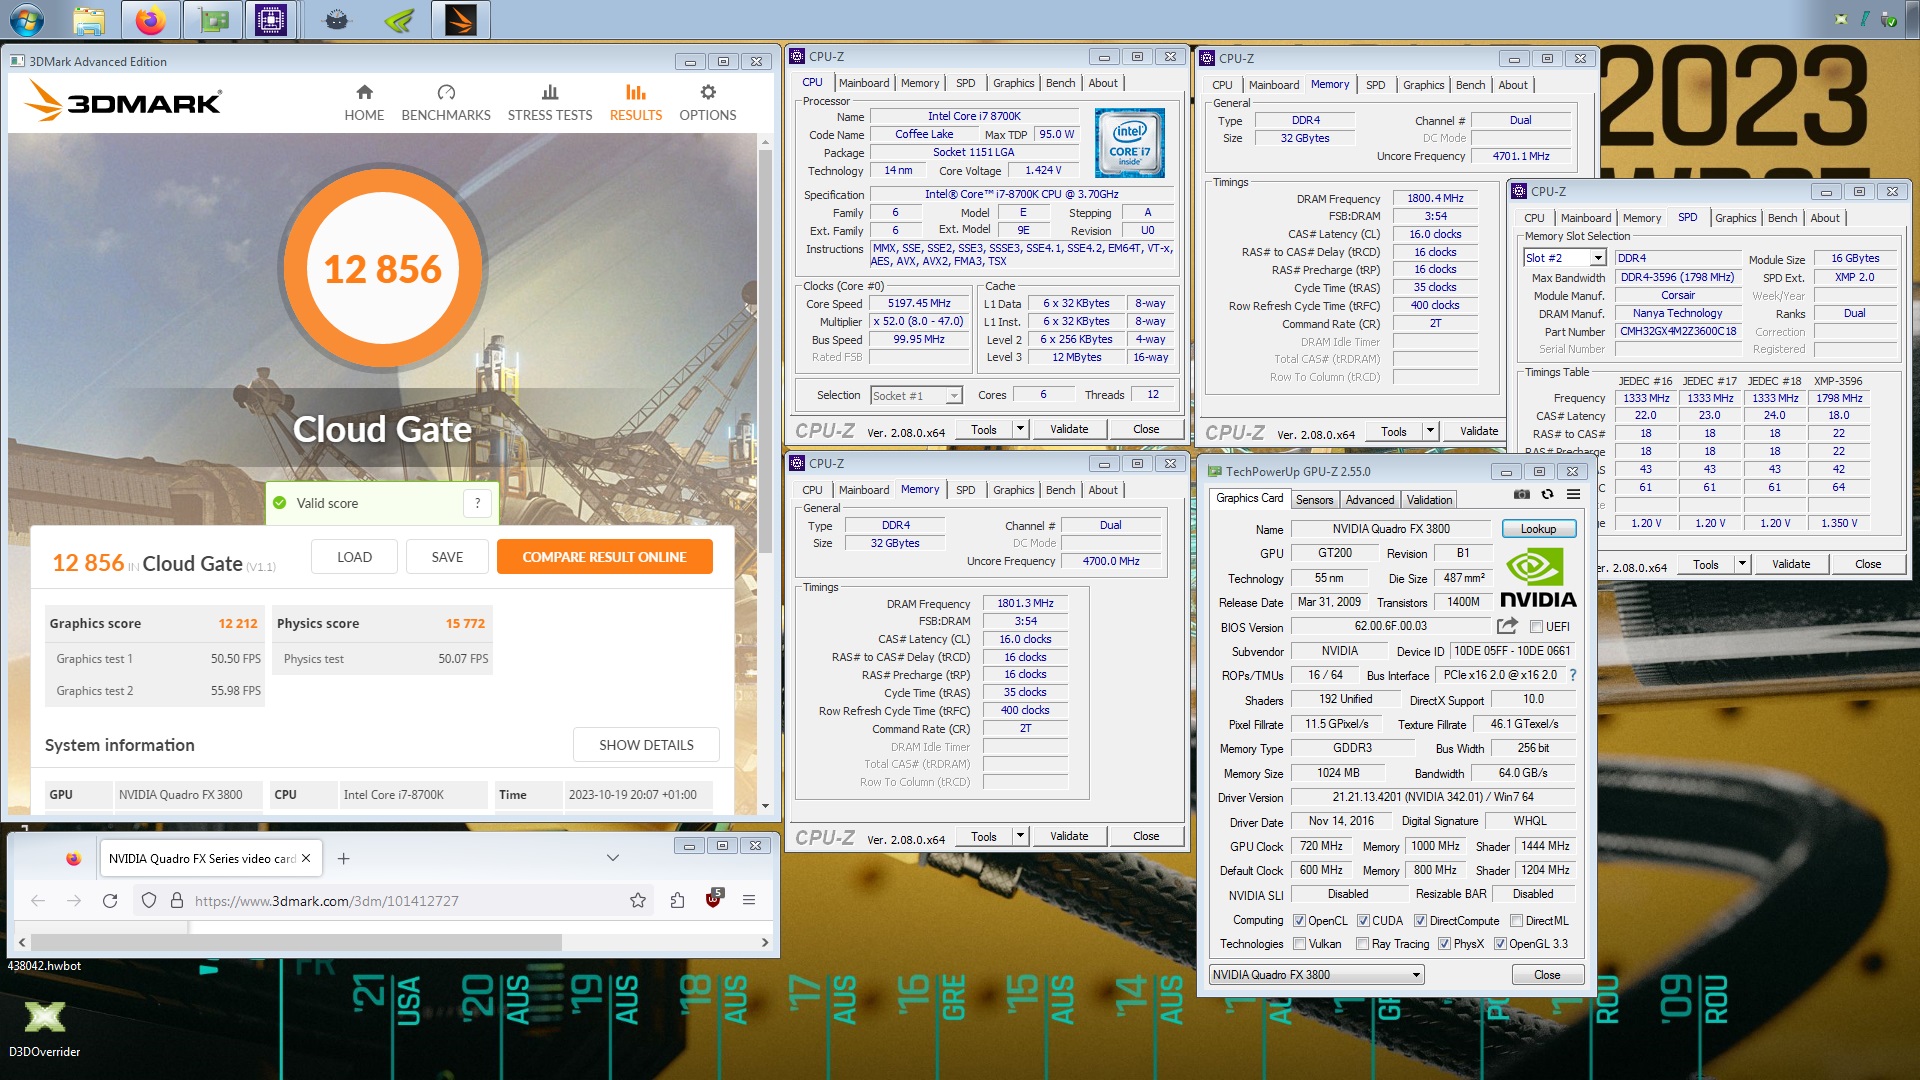Open the Windows Start orb
The height and width of the screenshot is (1080, 1920).
point(26,19)
